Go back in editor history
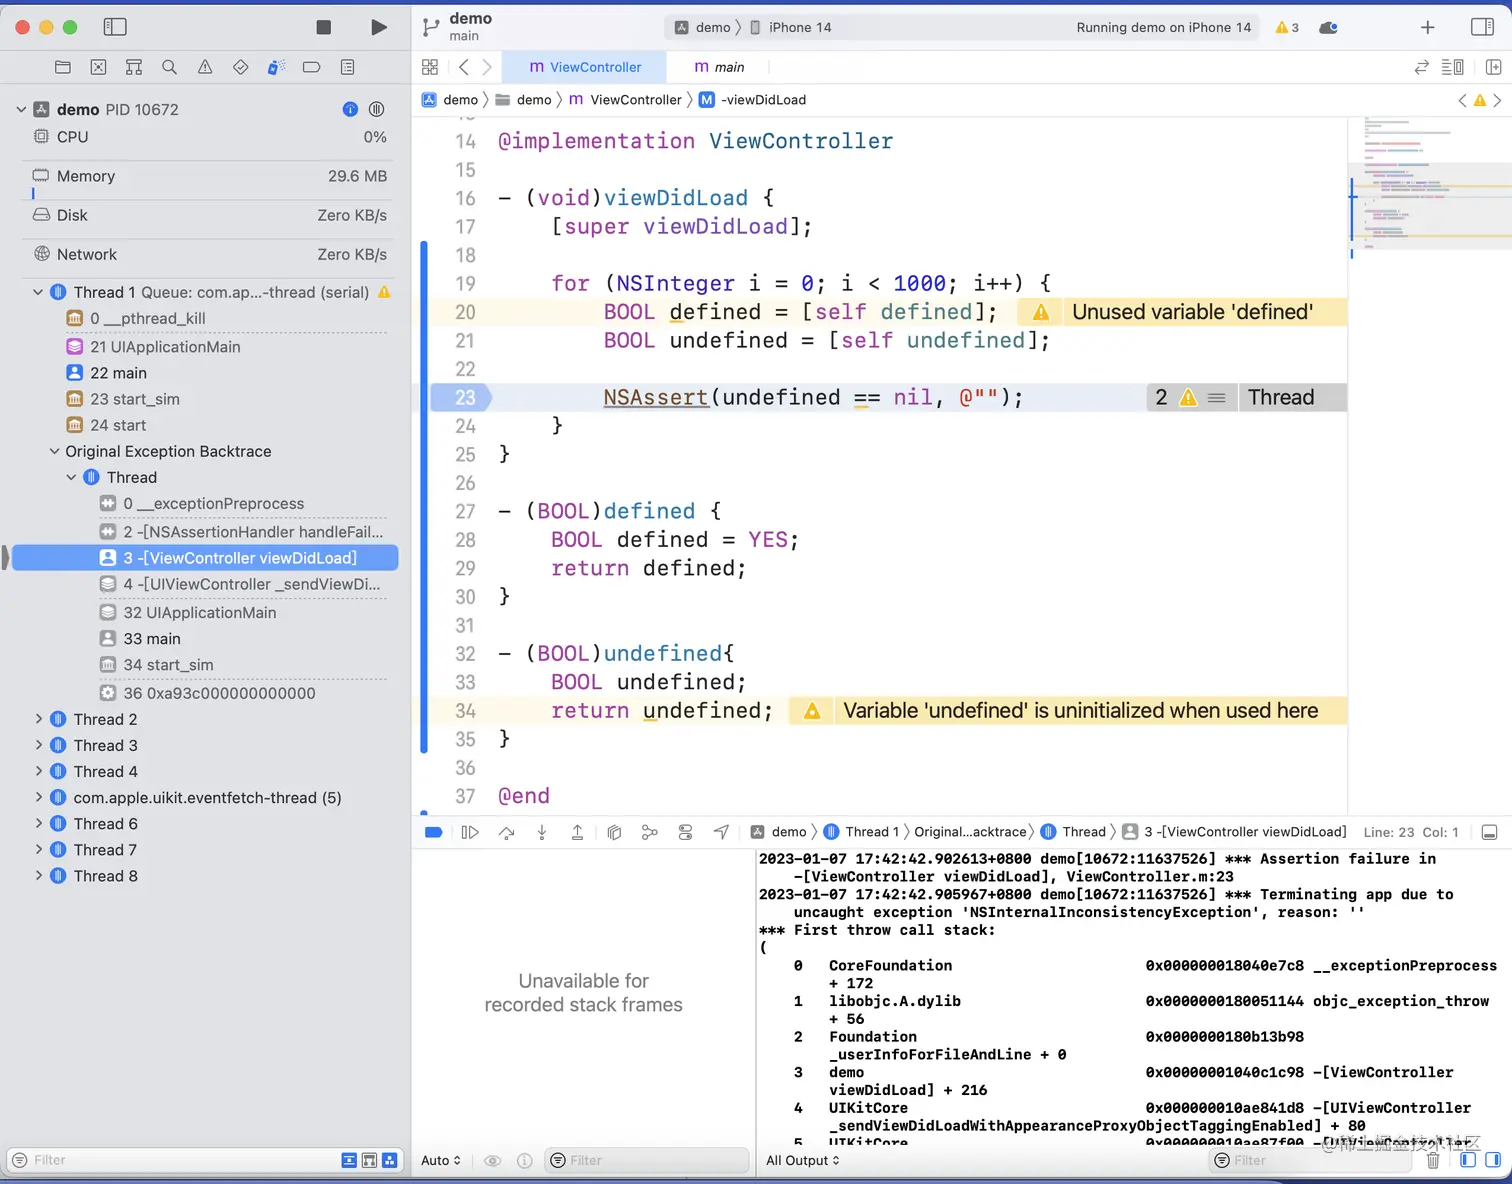This screenshot has width=1512, height=1184. click(463, 67)
